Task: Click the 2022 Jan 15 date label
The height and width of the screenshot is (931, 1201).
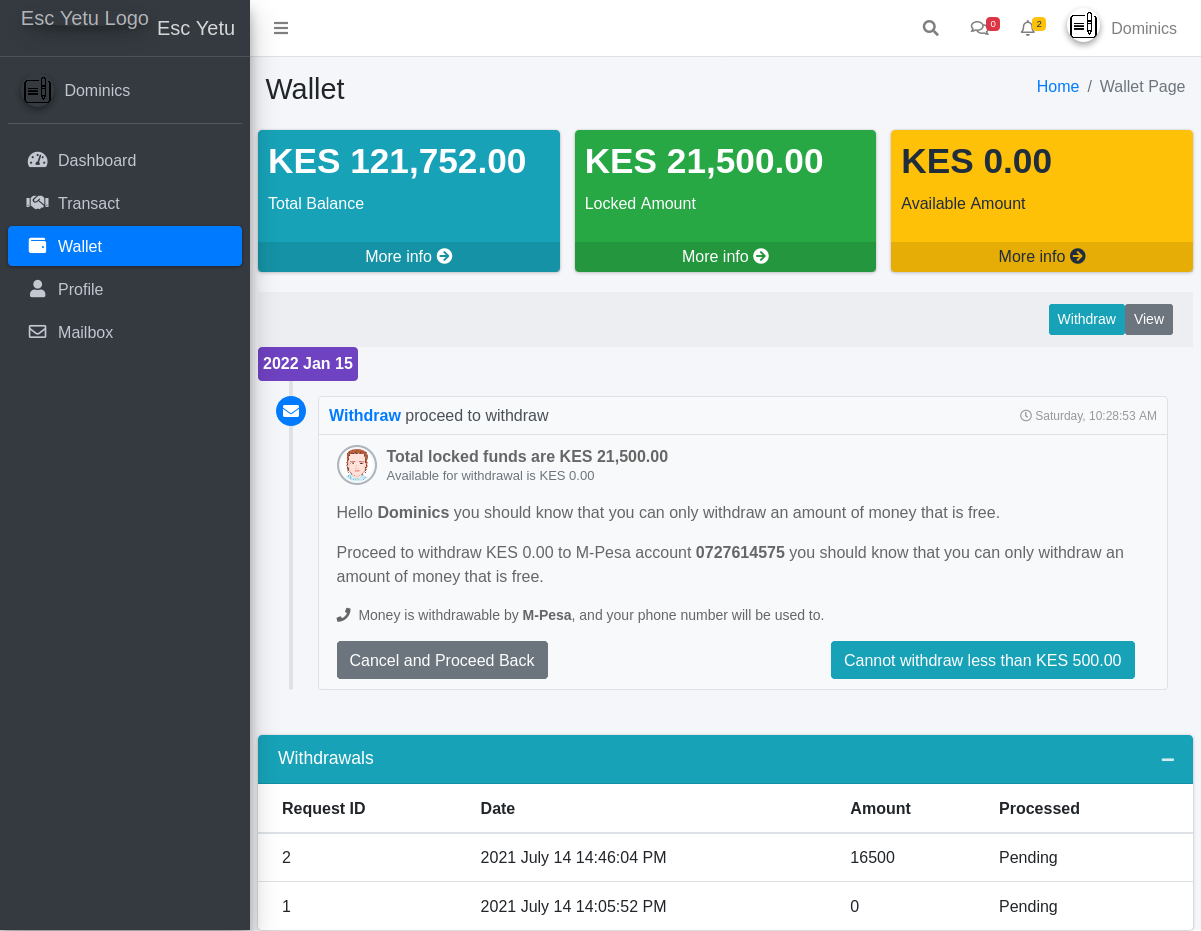Action: coord(307,364)
